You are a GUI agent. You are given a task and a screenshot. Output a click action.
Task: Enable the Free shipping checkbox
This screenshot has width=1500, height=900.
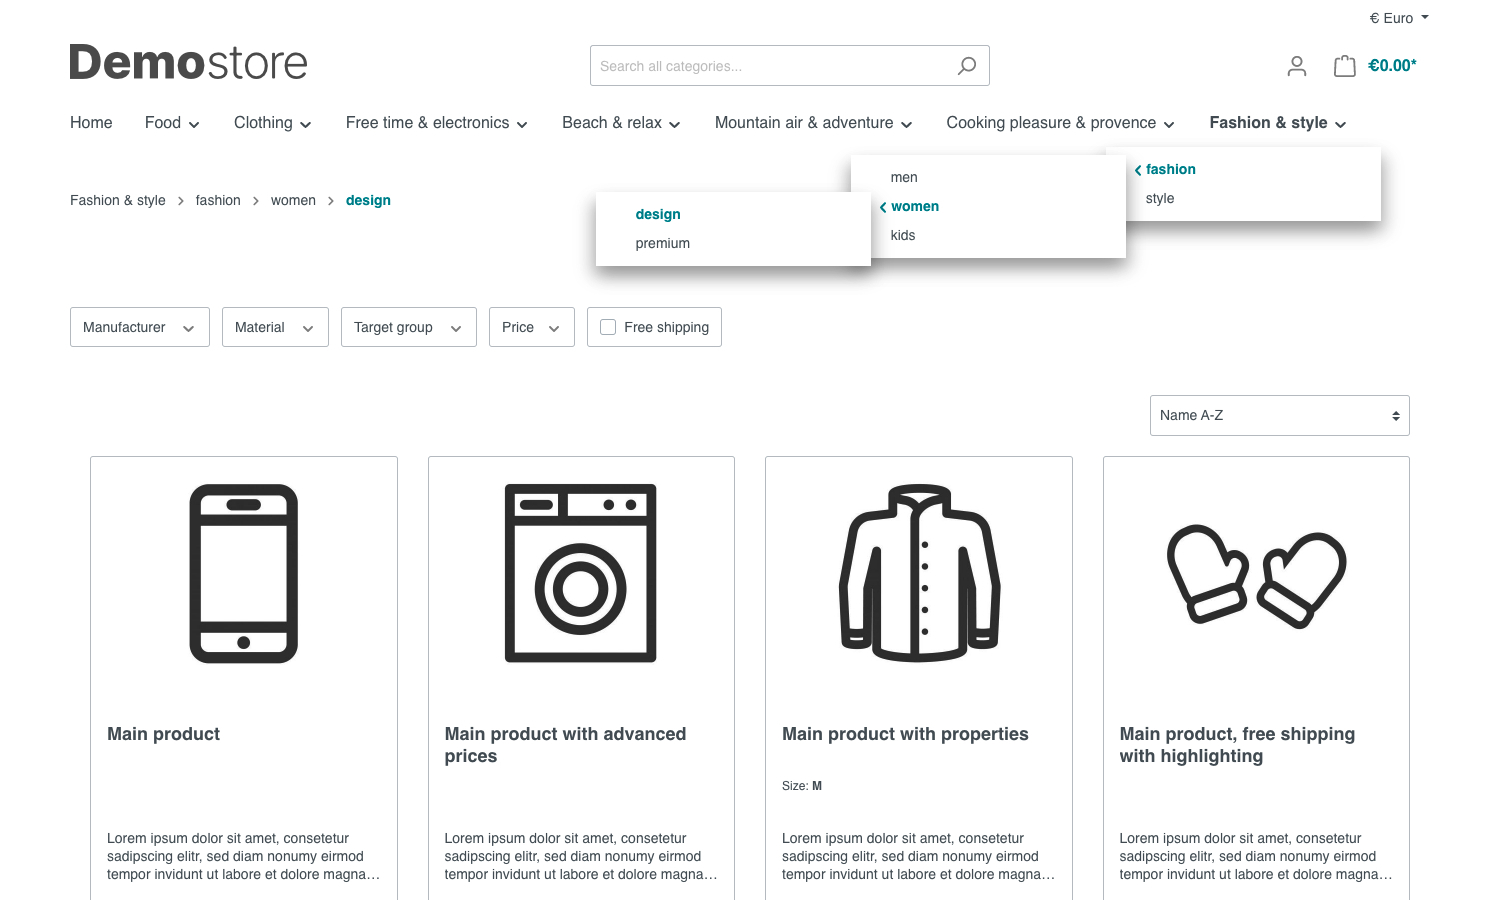tap(608, 327)
